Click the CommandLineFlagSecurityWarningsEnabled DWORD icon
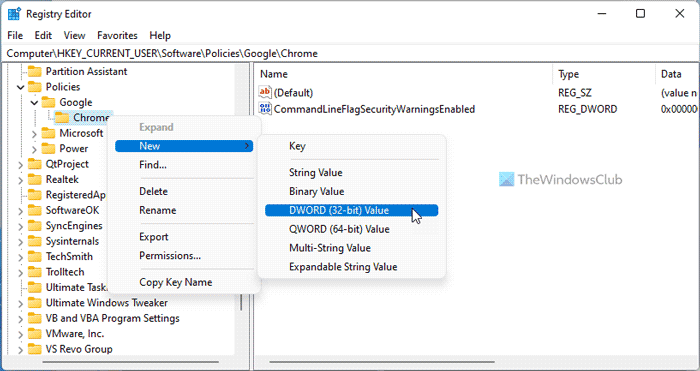The width and height of the screenshot is (700, 371). [x=265, y=108]
